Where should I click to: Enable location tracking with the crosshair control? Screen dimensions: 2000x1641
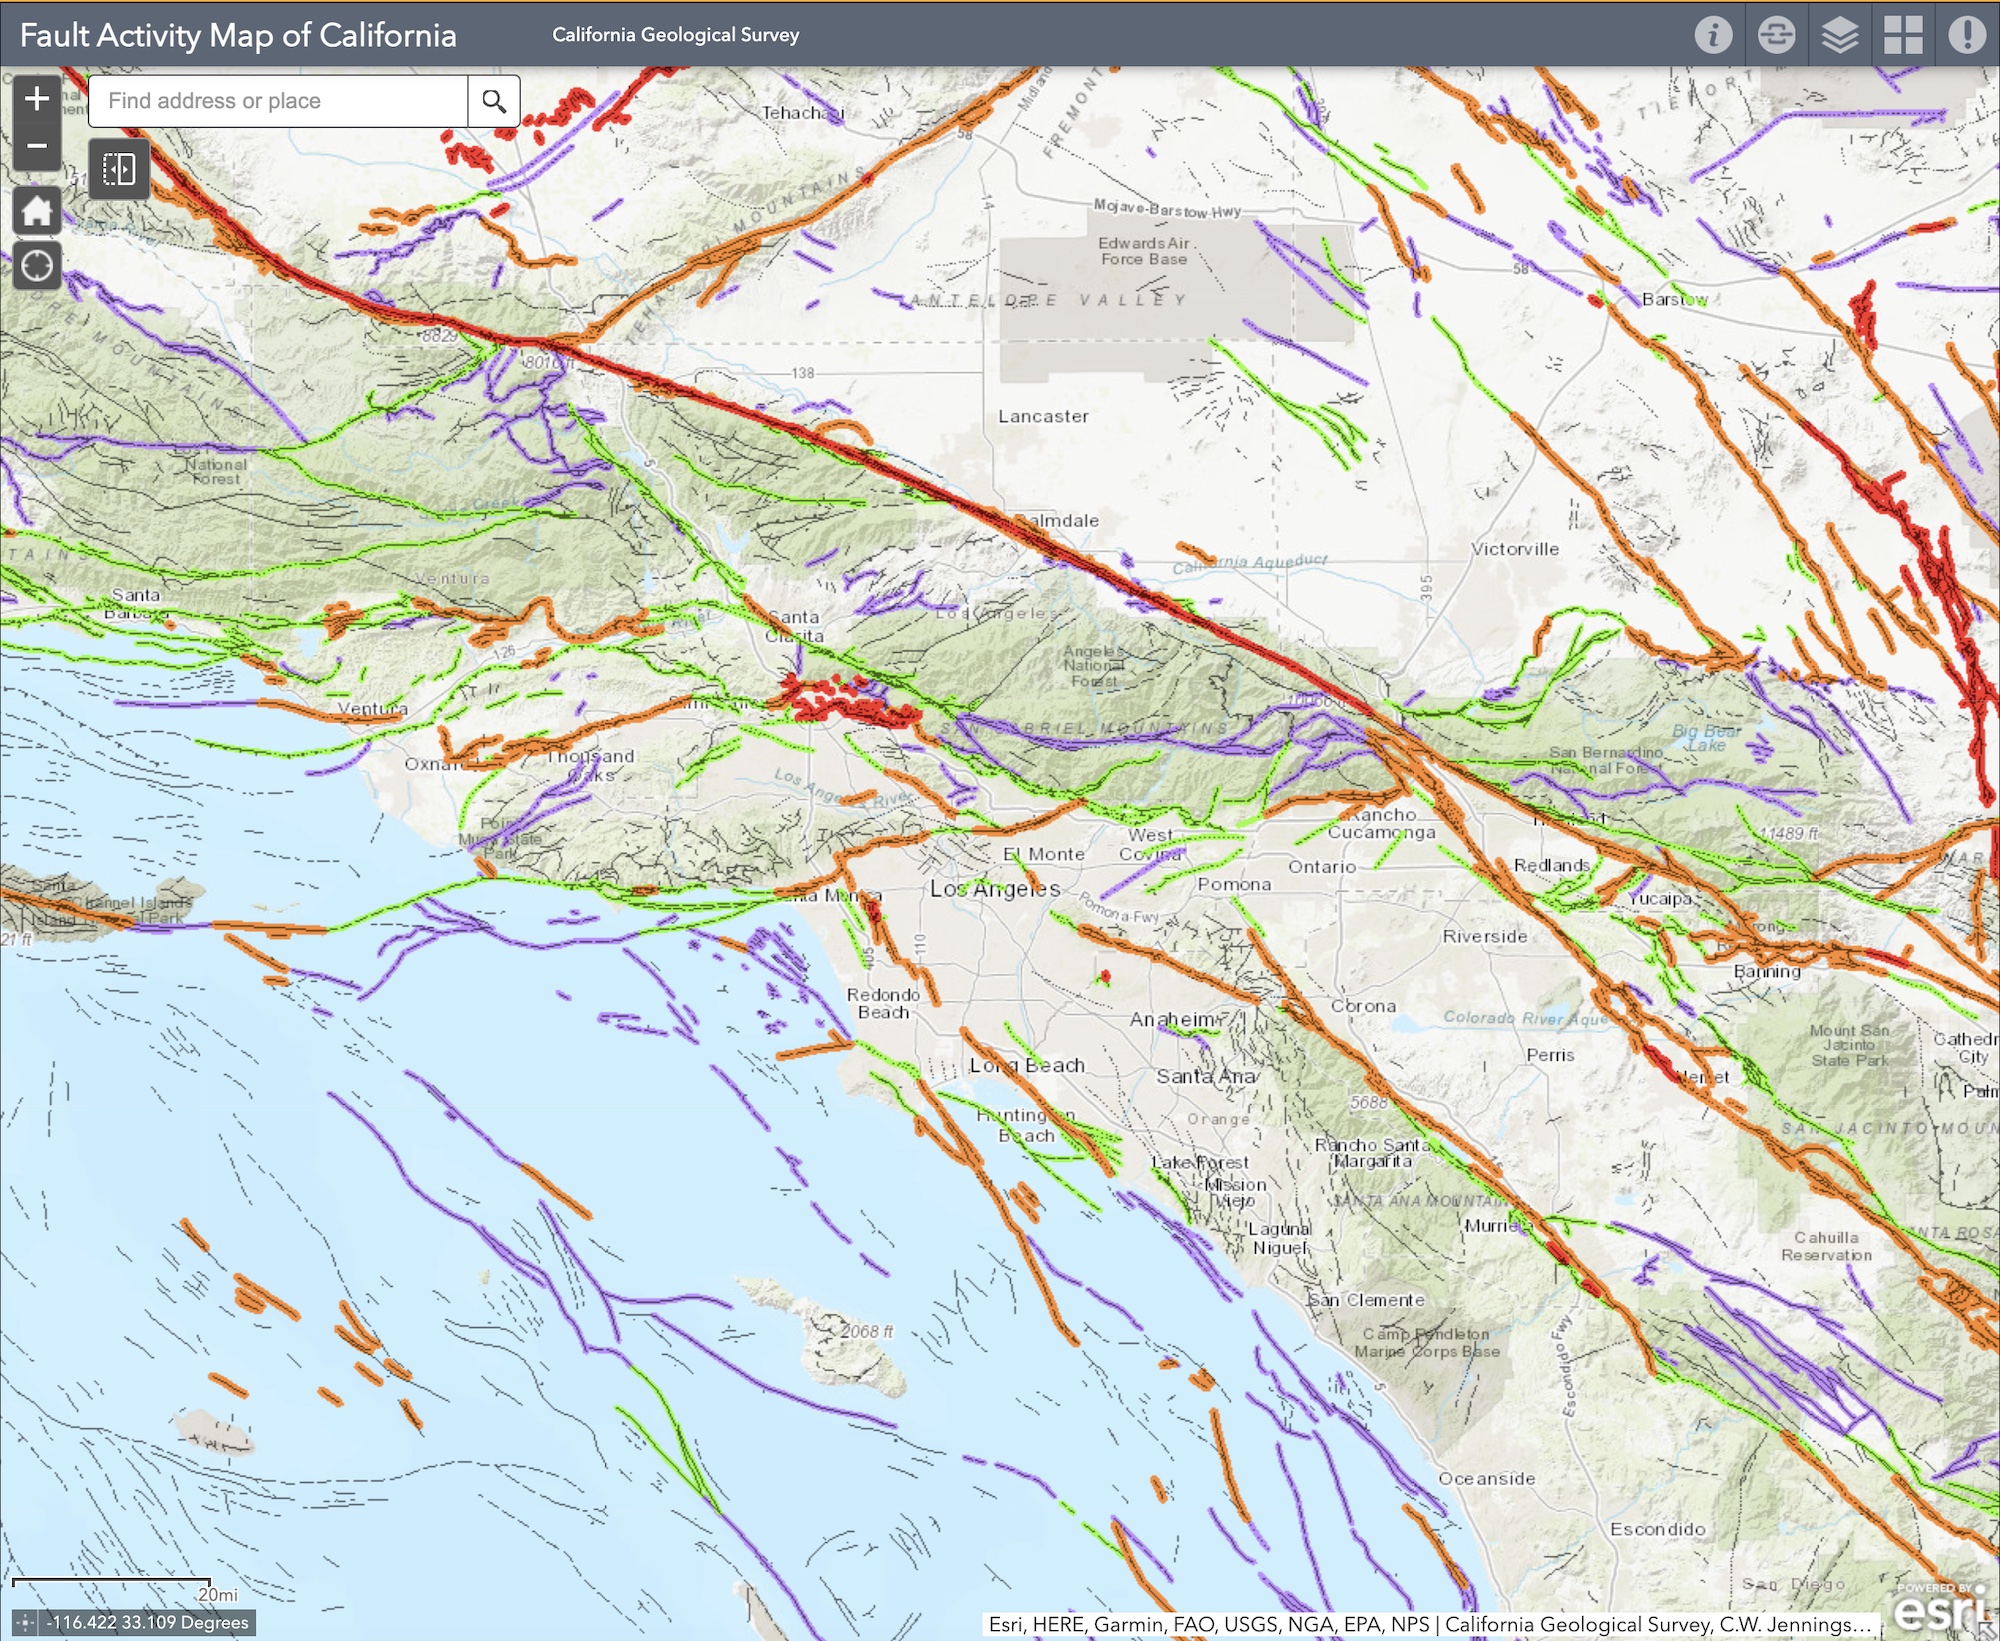point(37,265)
